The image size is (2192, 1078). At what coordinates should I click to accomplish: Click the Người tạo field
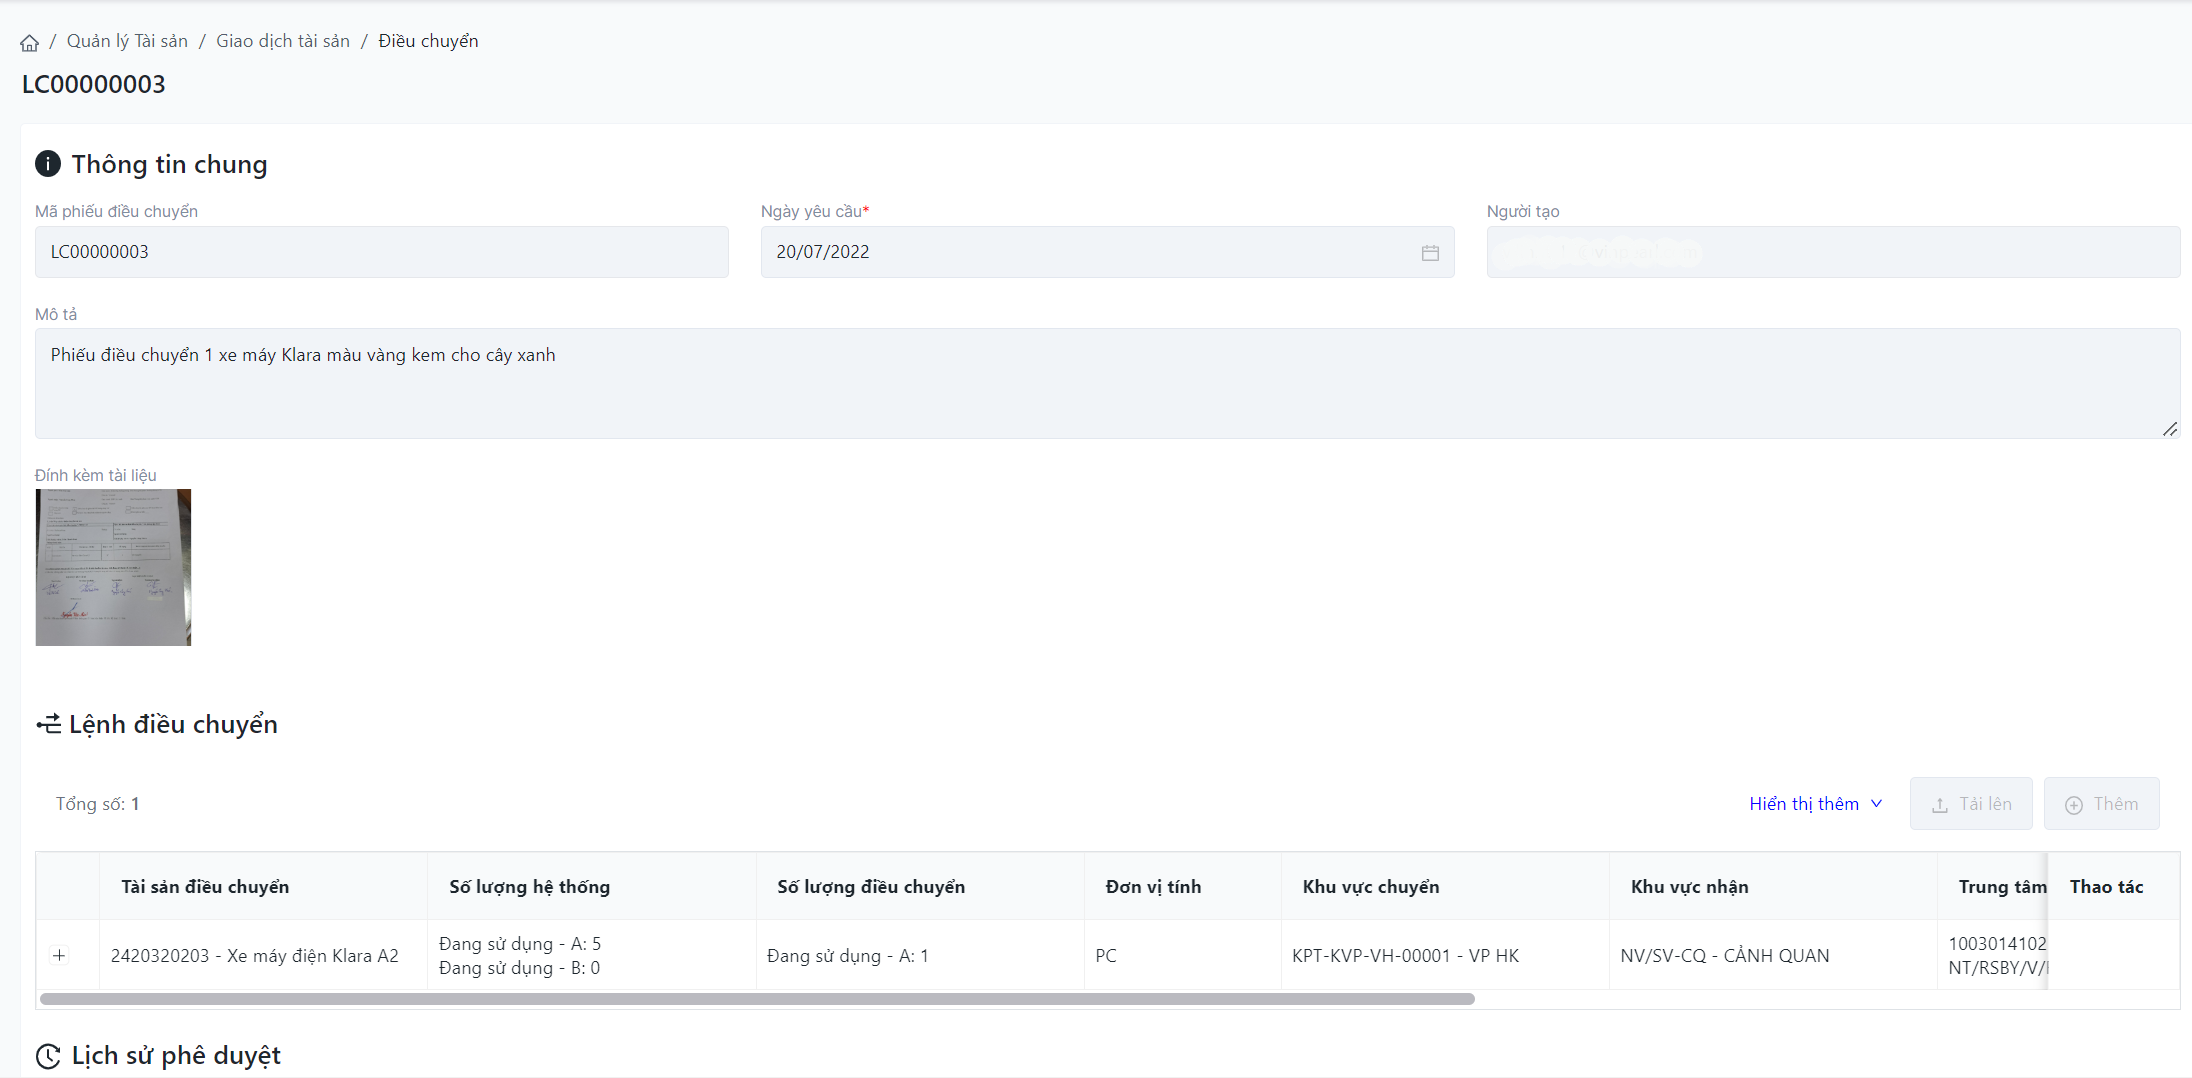tap(1832, 252)
